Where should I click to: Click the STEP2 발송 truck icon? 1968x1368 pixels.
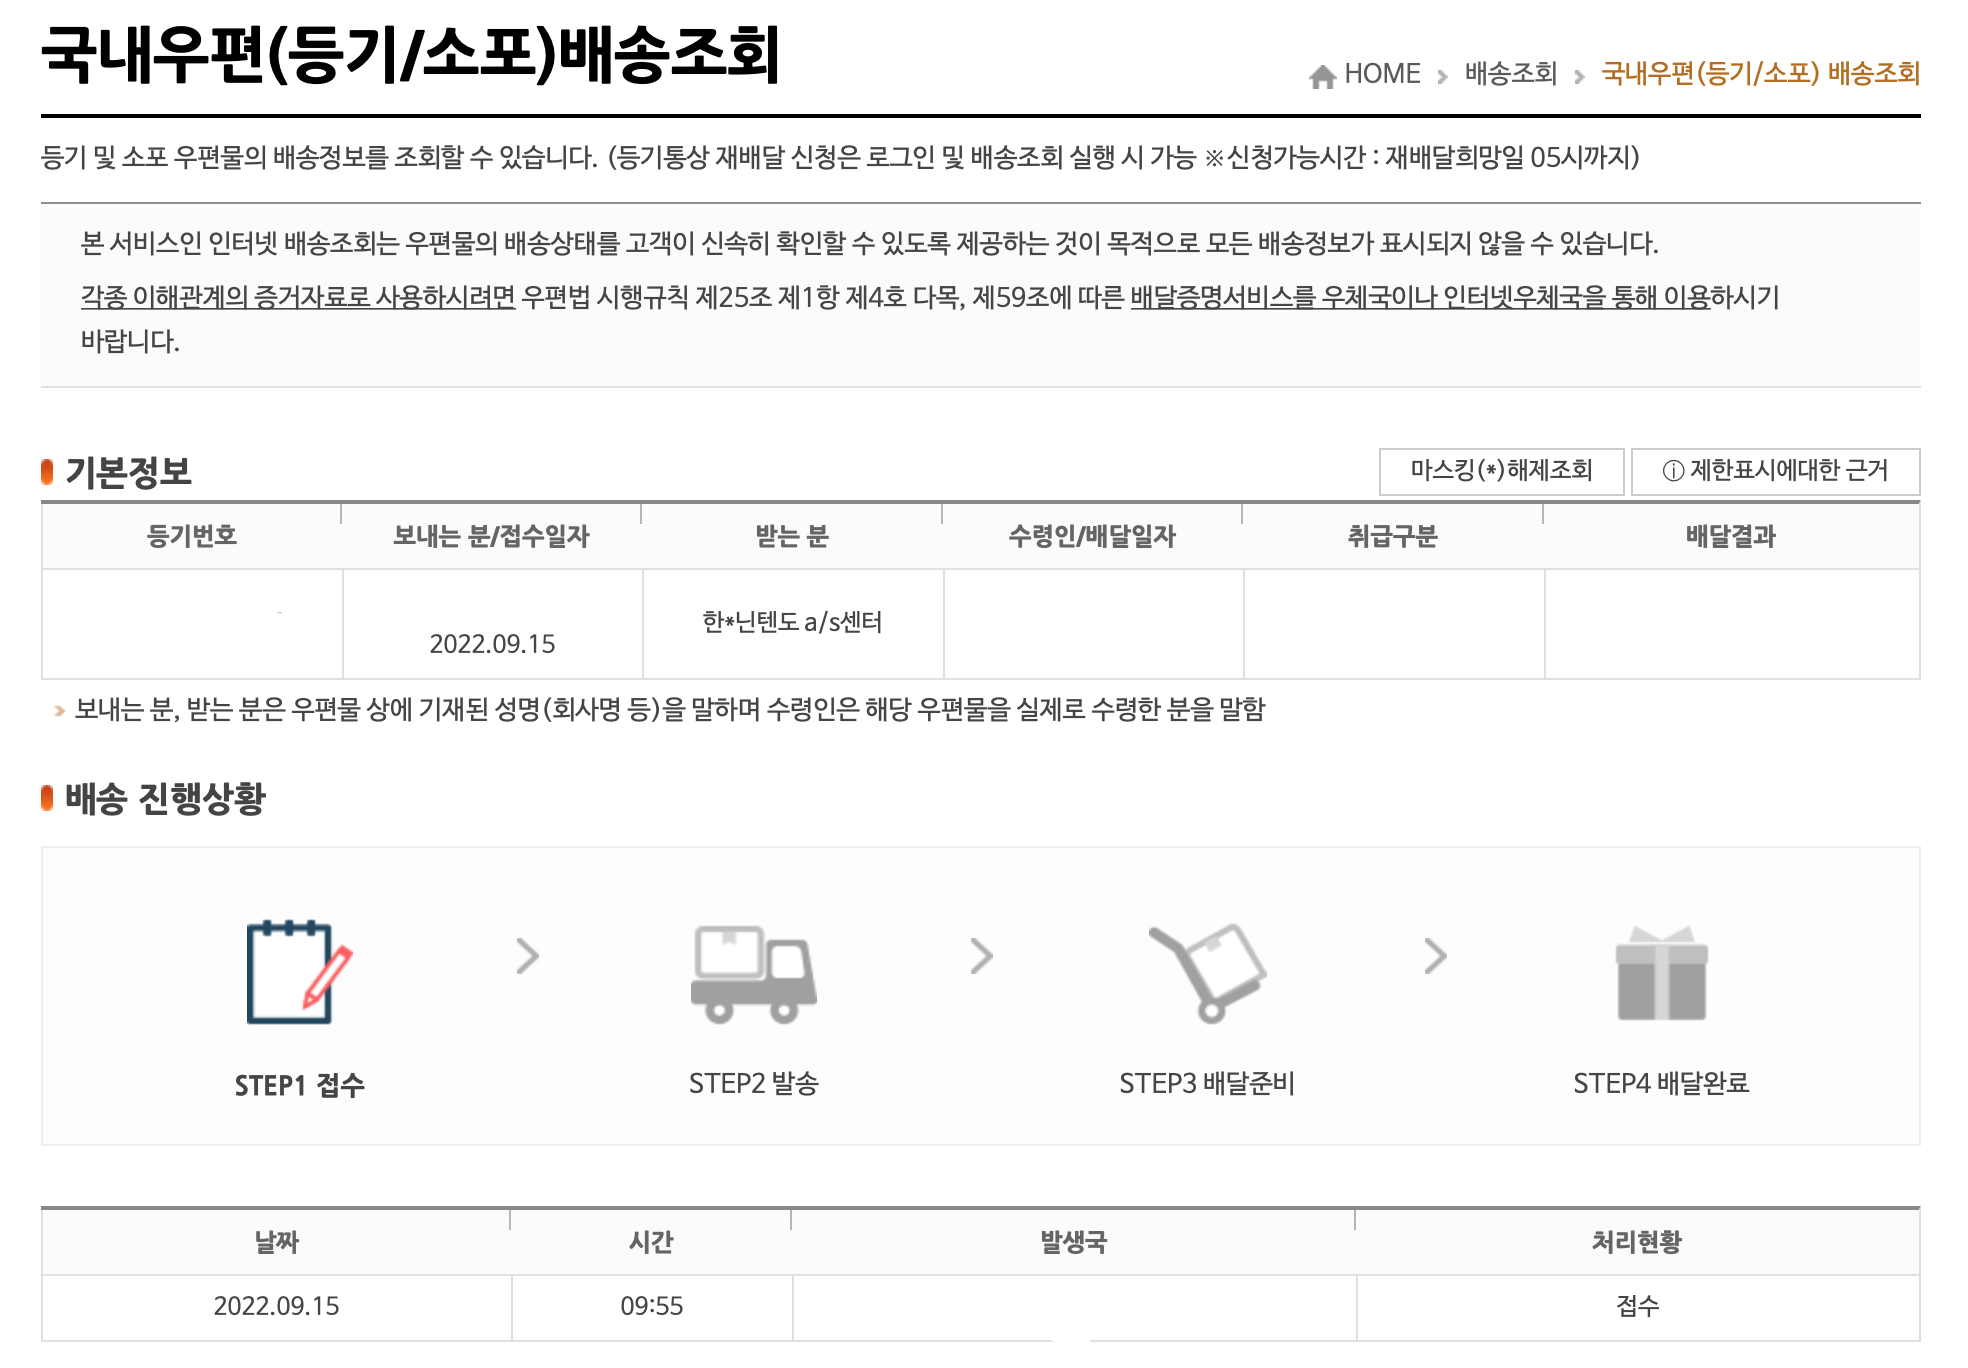pos(753,974)
